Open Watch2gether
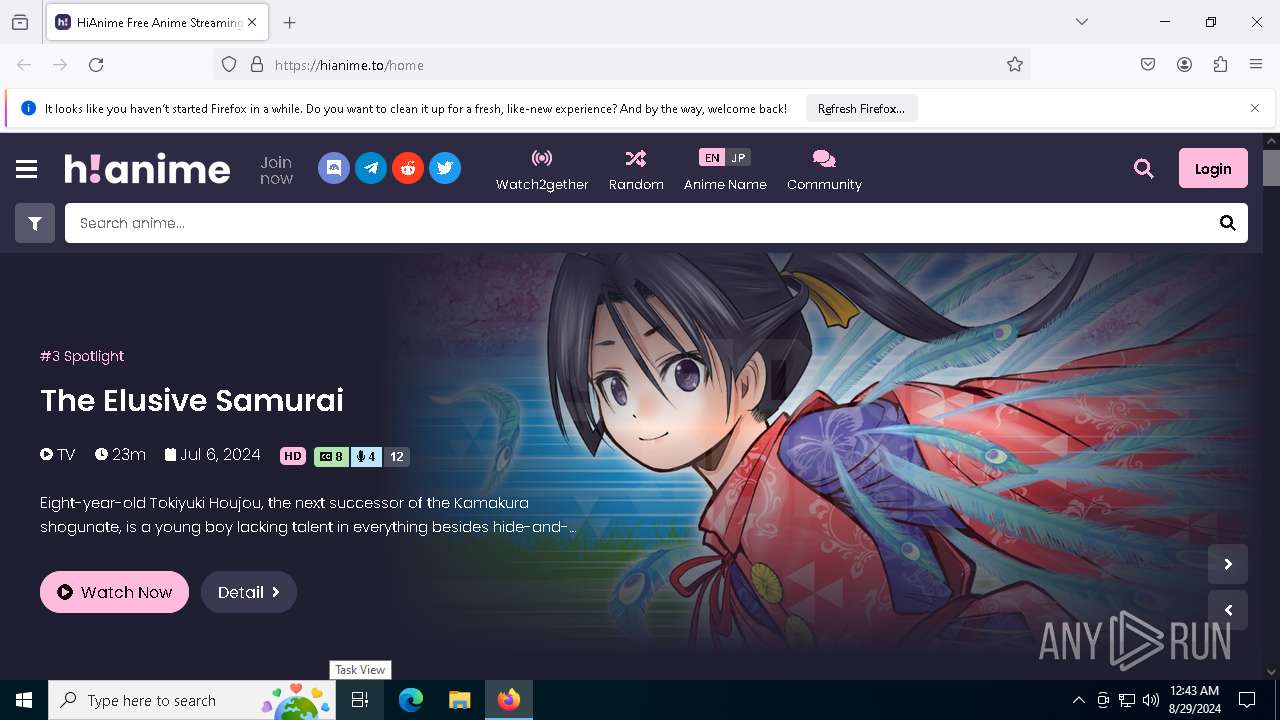 (542, 170)
